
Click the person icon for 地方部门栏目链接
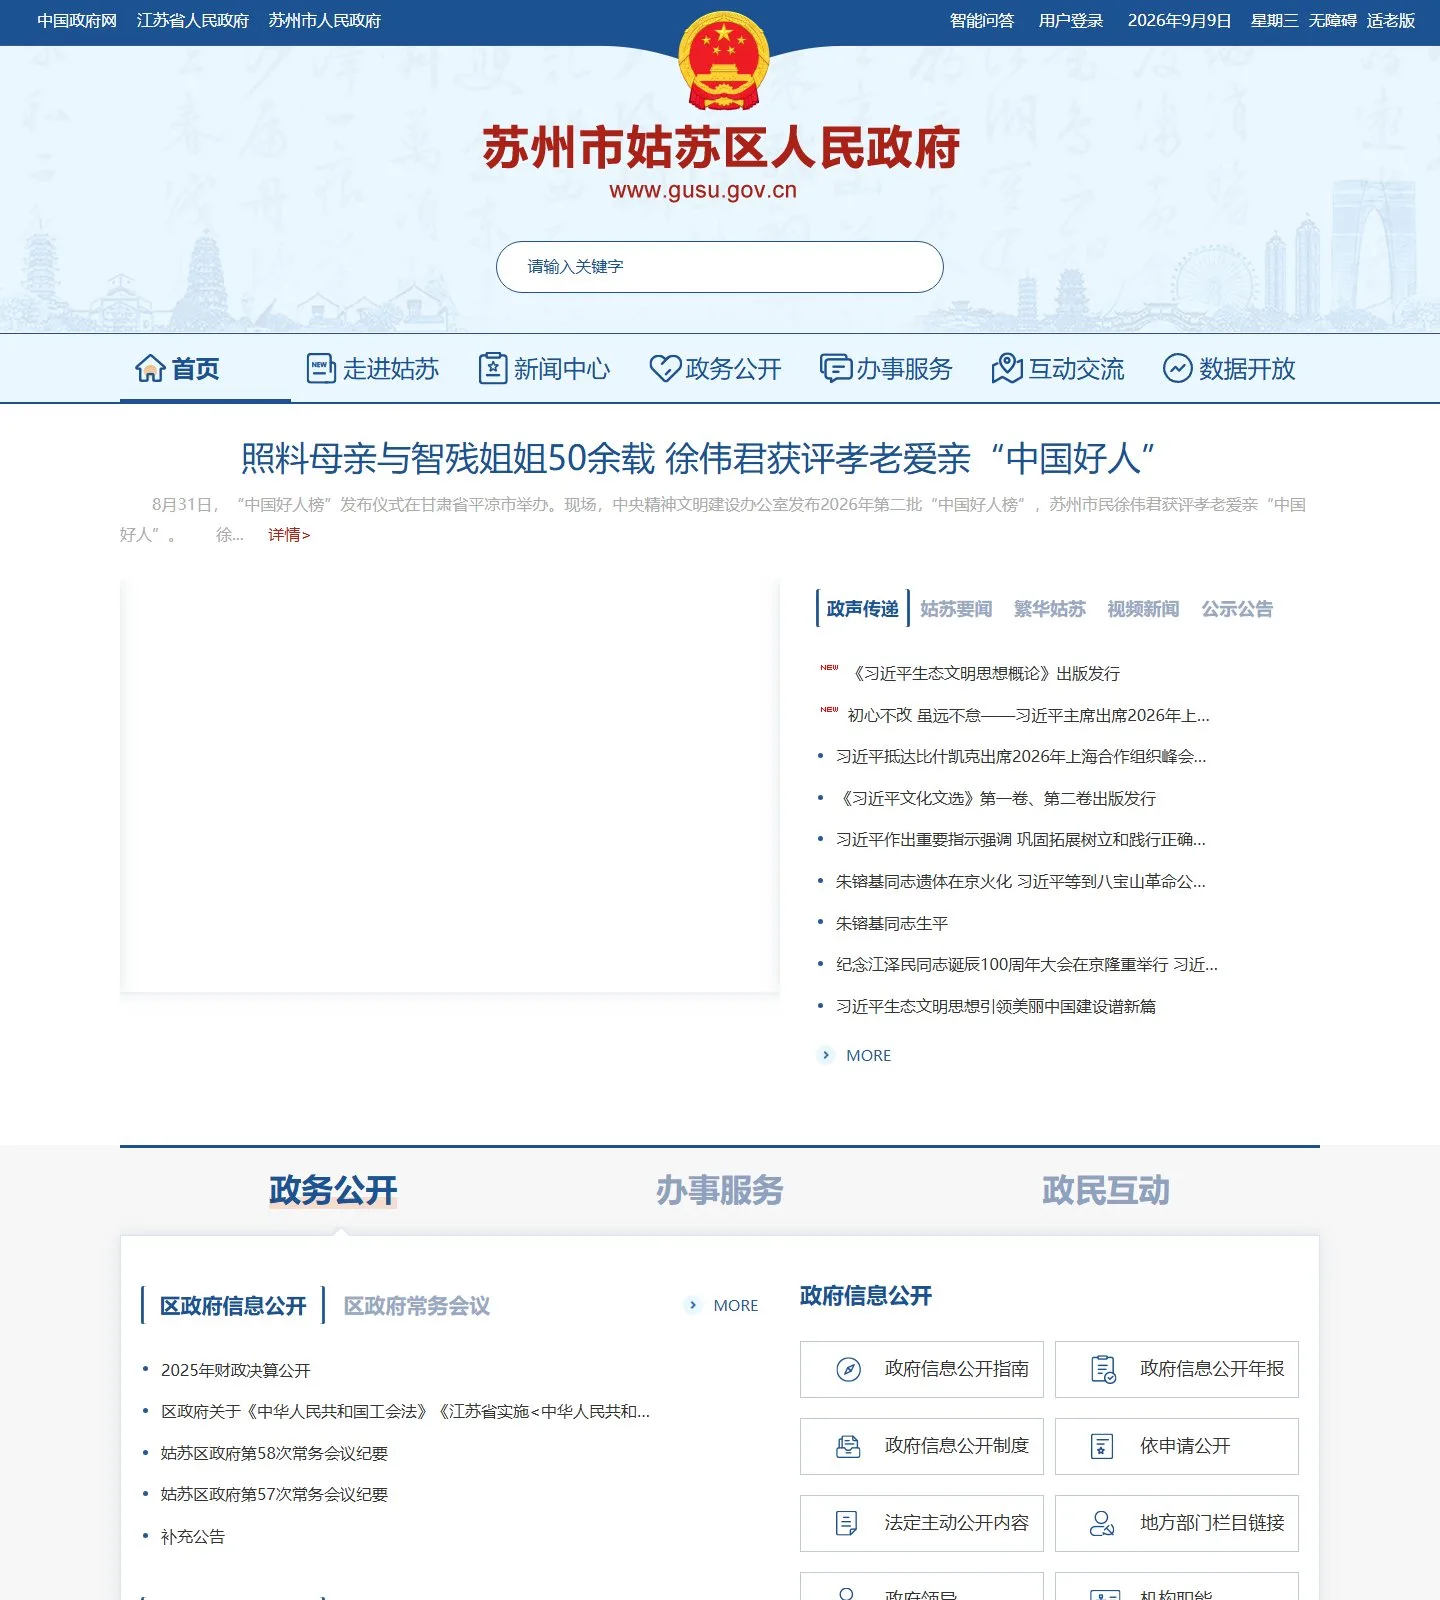click(x=1102, y=1523)
